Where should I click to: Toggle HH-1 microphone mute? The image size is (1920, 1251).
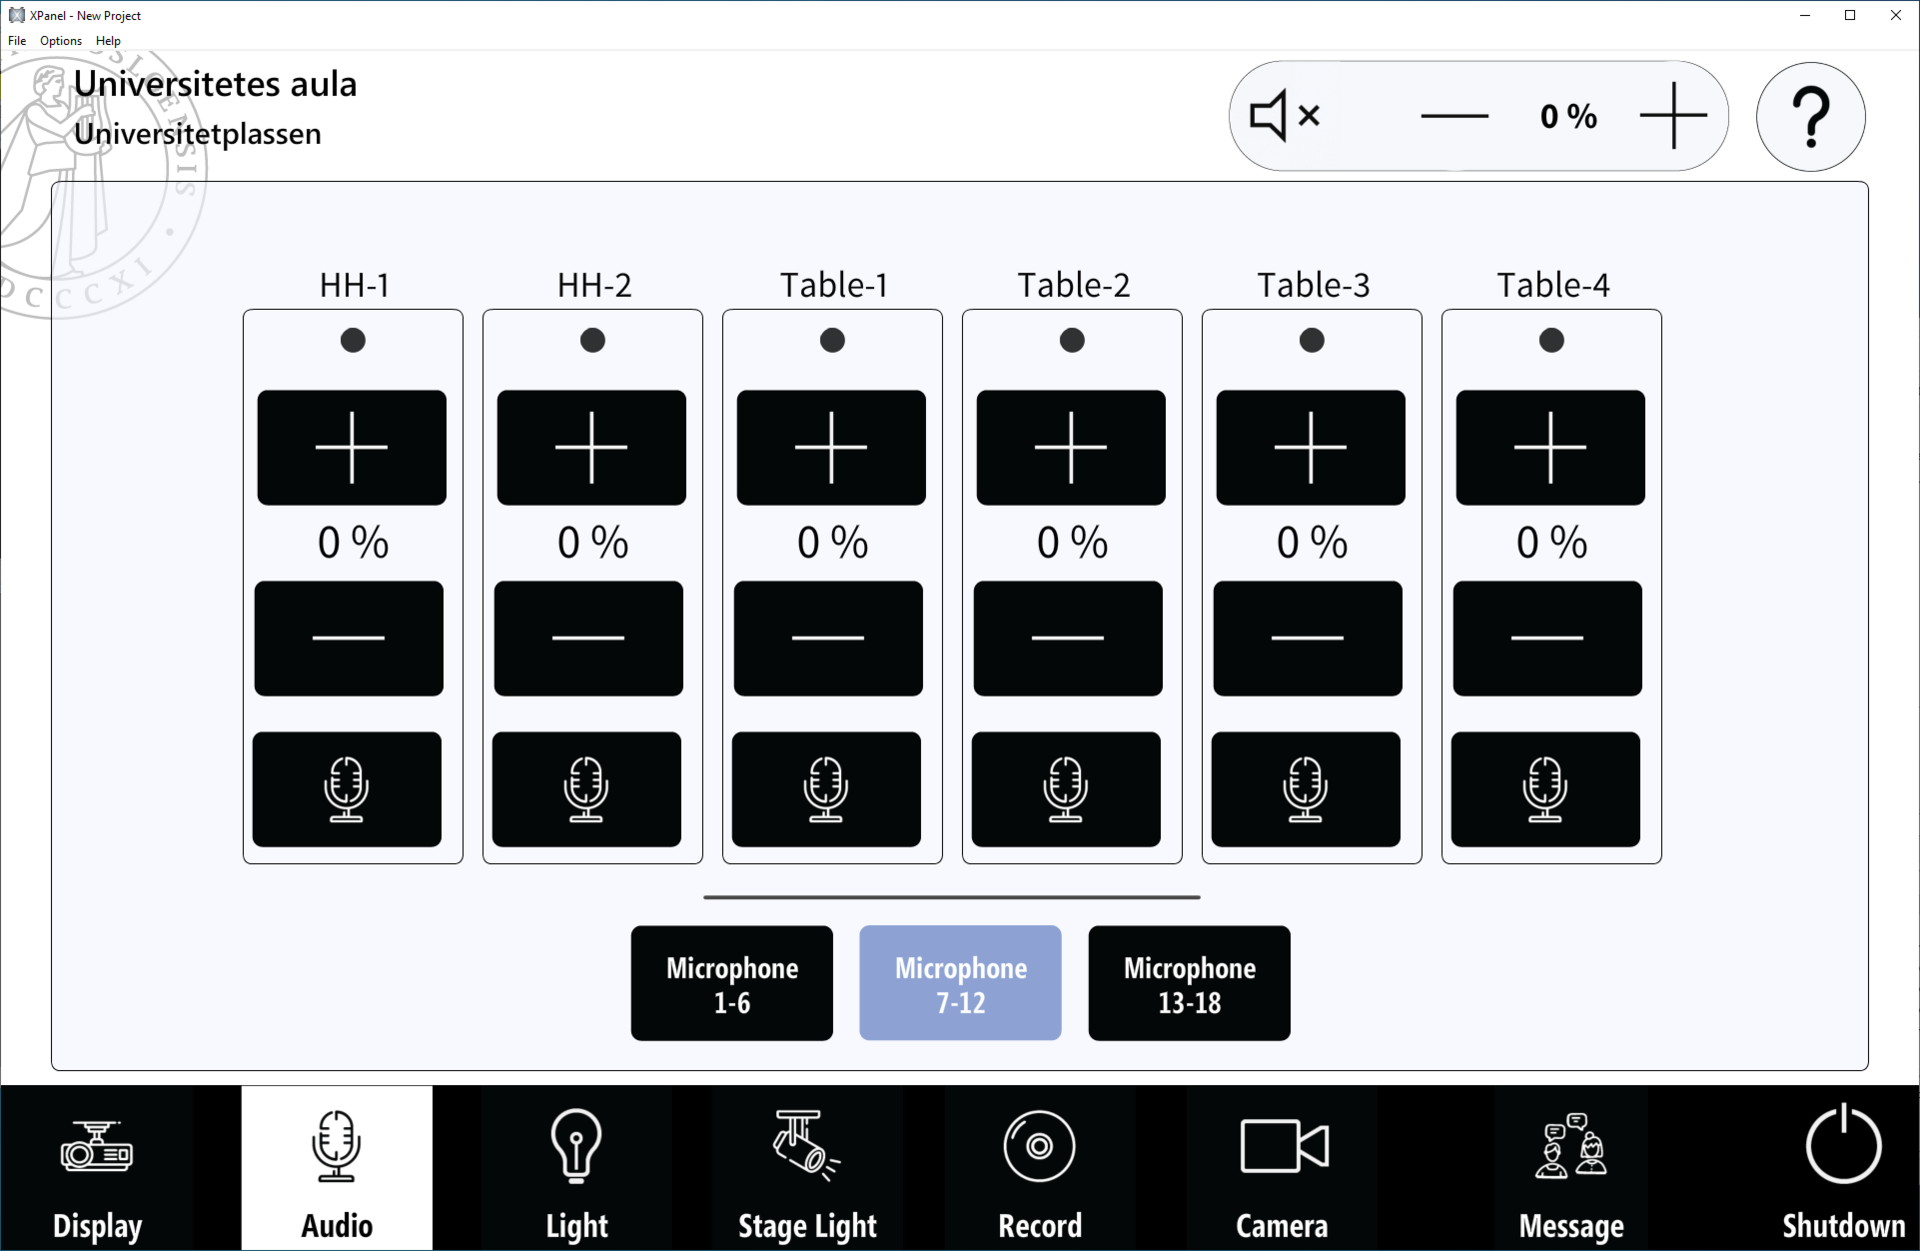point(347,789)
